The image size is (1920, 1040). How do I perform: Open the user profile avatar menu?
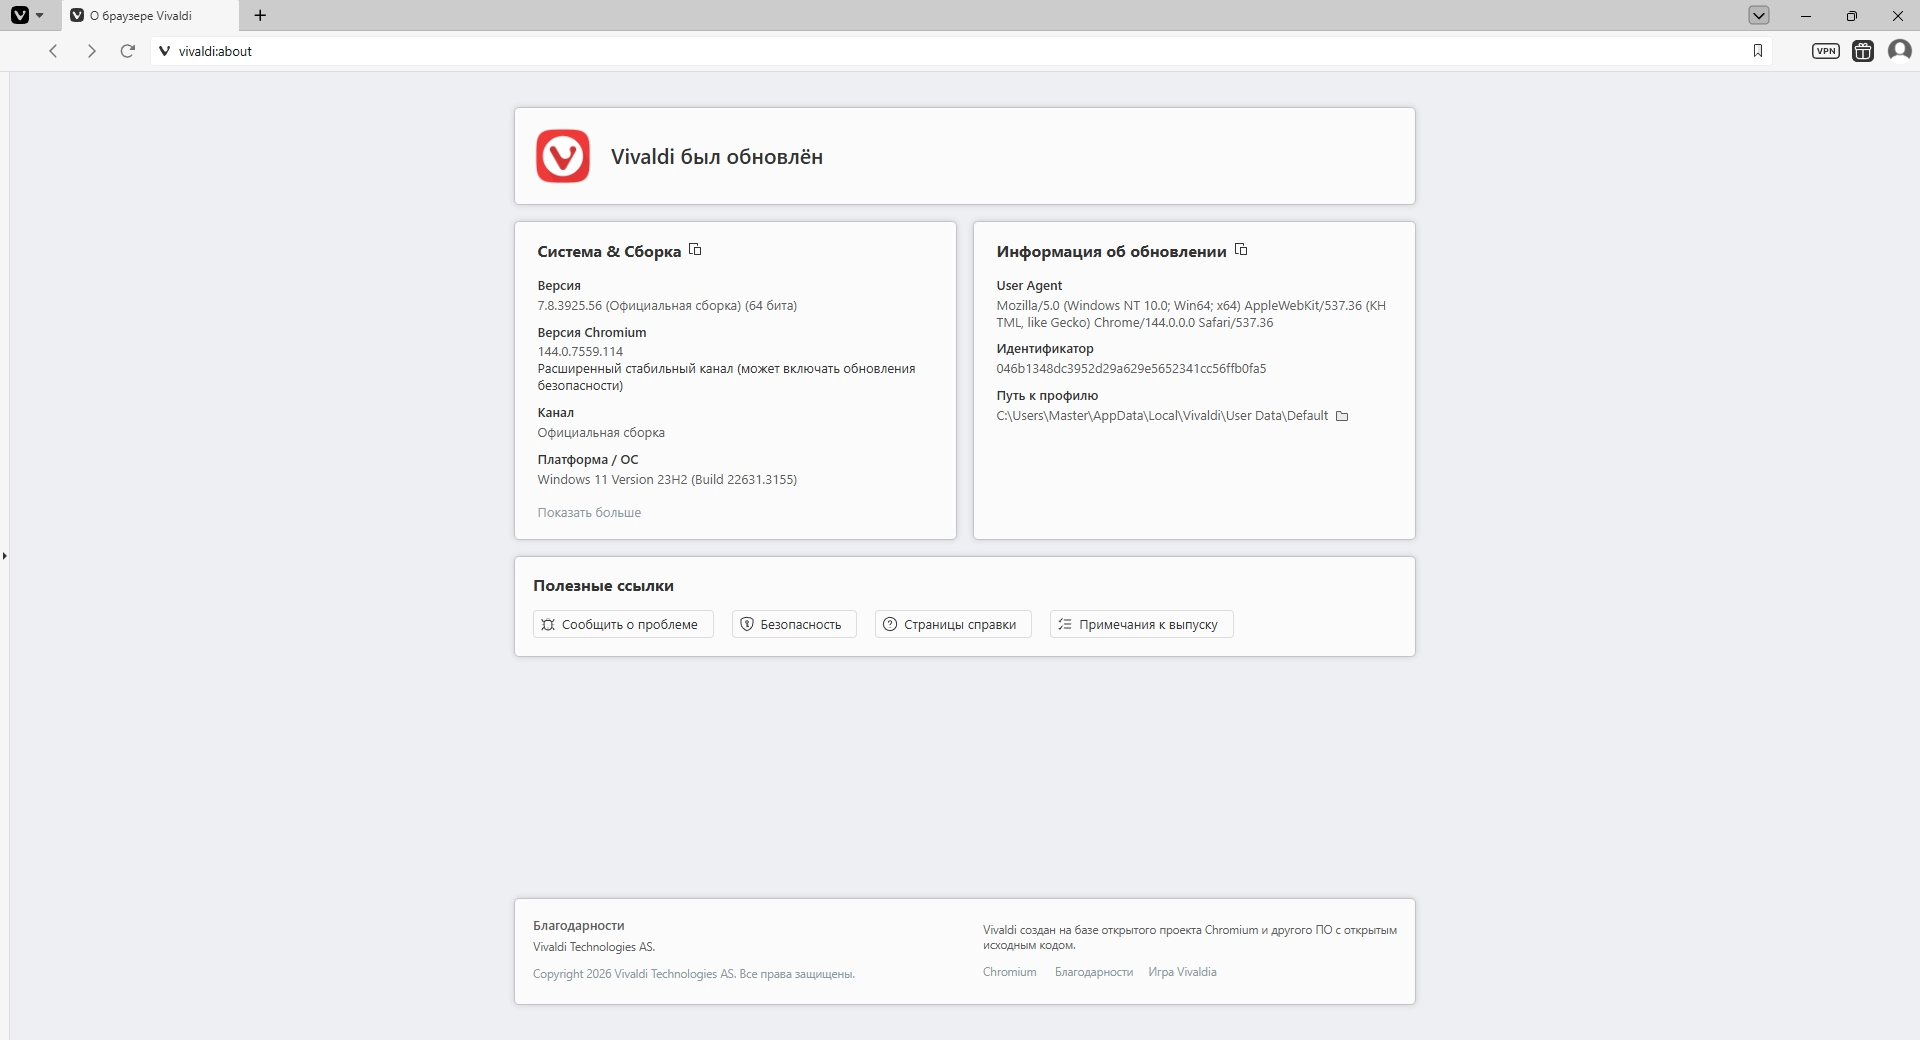point(1899,50)
